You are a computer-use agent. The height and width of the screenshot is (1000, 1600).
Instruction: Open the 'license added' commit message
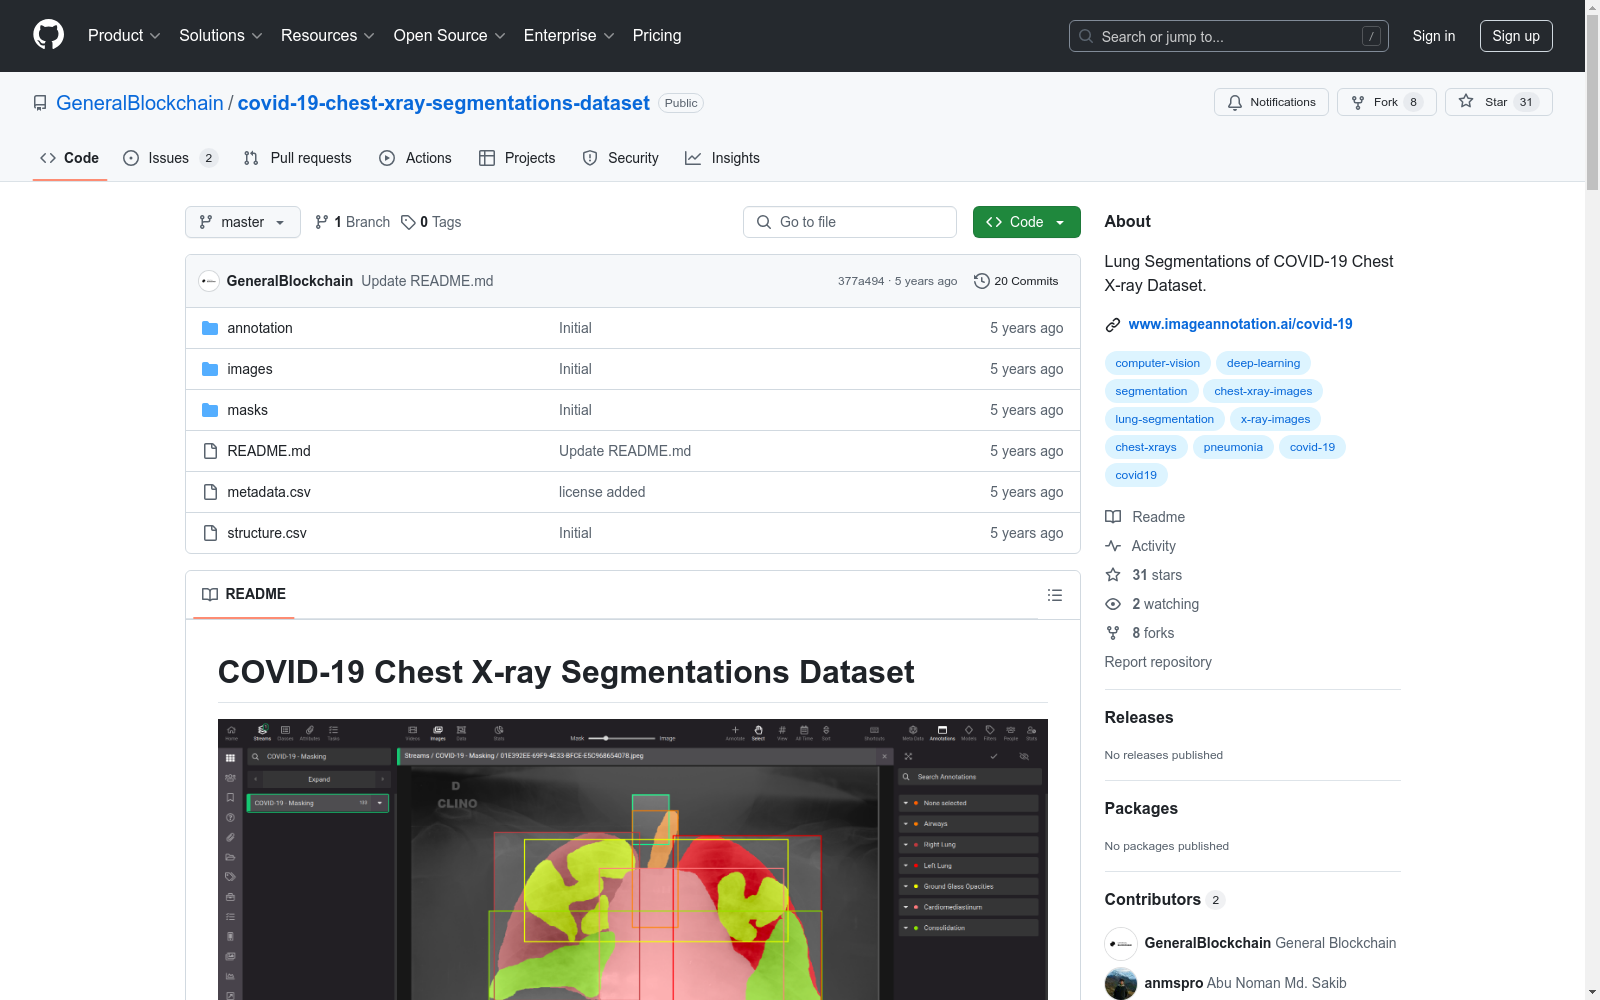click(602, 492)
